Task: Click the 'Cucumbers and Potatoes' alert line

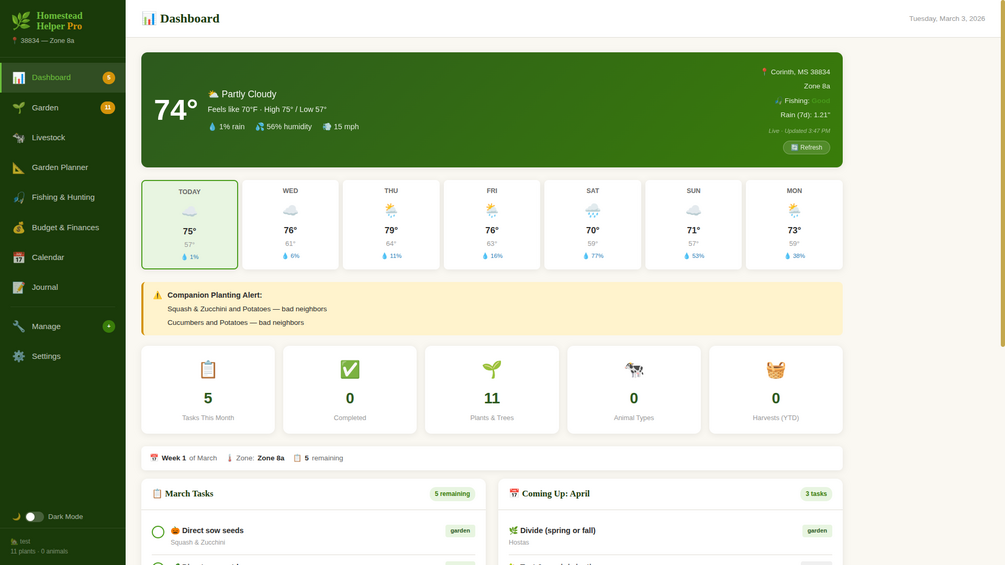Action: tap(235, 323)
